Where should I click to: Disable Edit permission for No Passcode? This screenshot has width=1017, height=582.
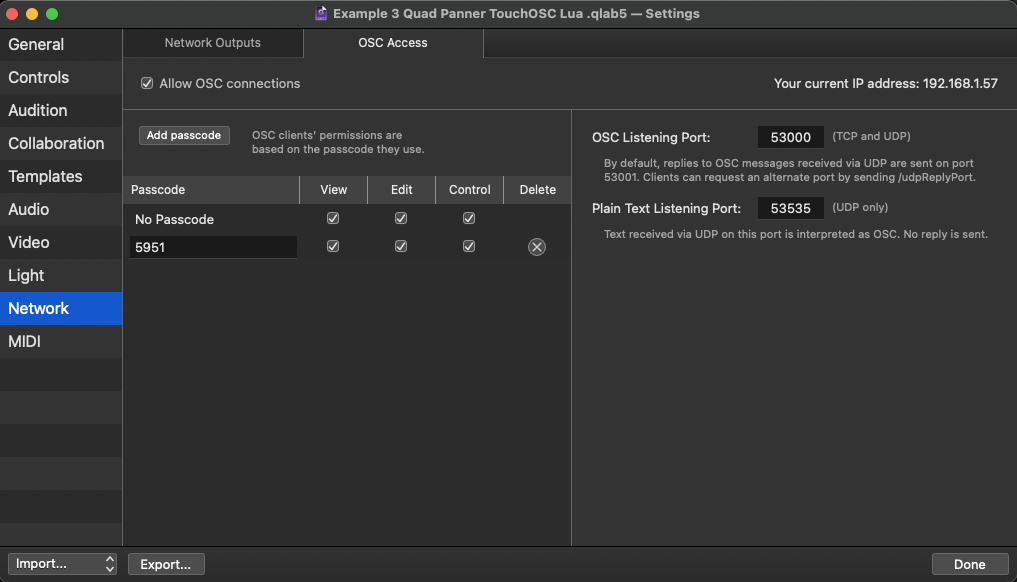(401, 218)
